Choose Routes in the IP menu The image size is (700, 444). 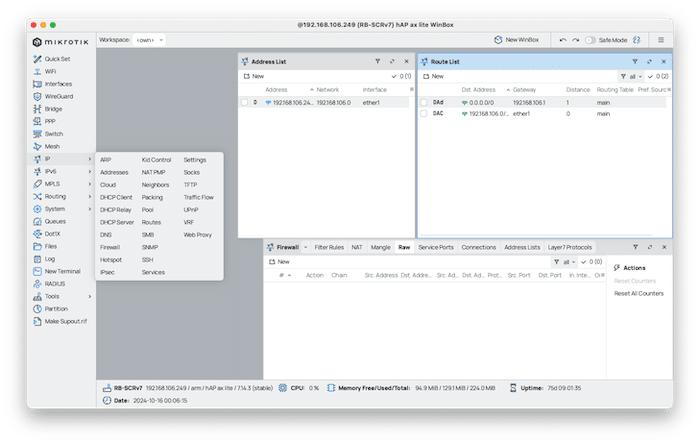(x=151, y=222)
